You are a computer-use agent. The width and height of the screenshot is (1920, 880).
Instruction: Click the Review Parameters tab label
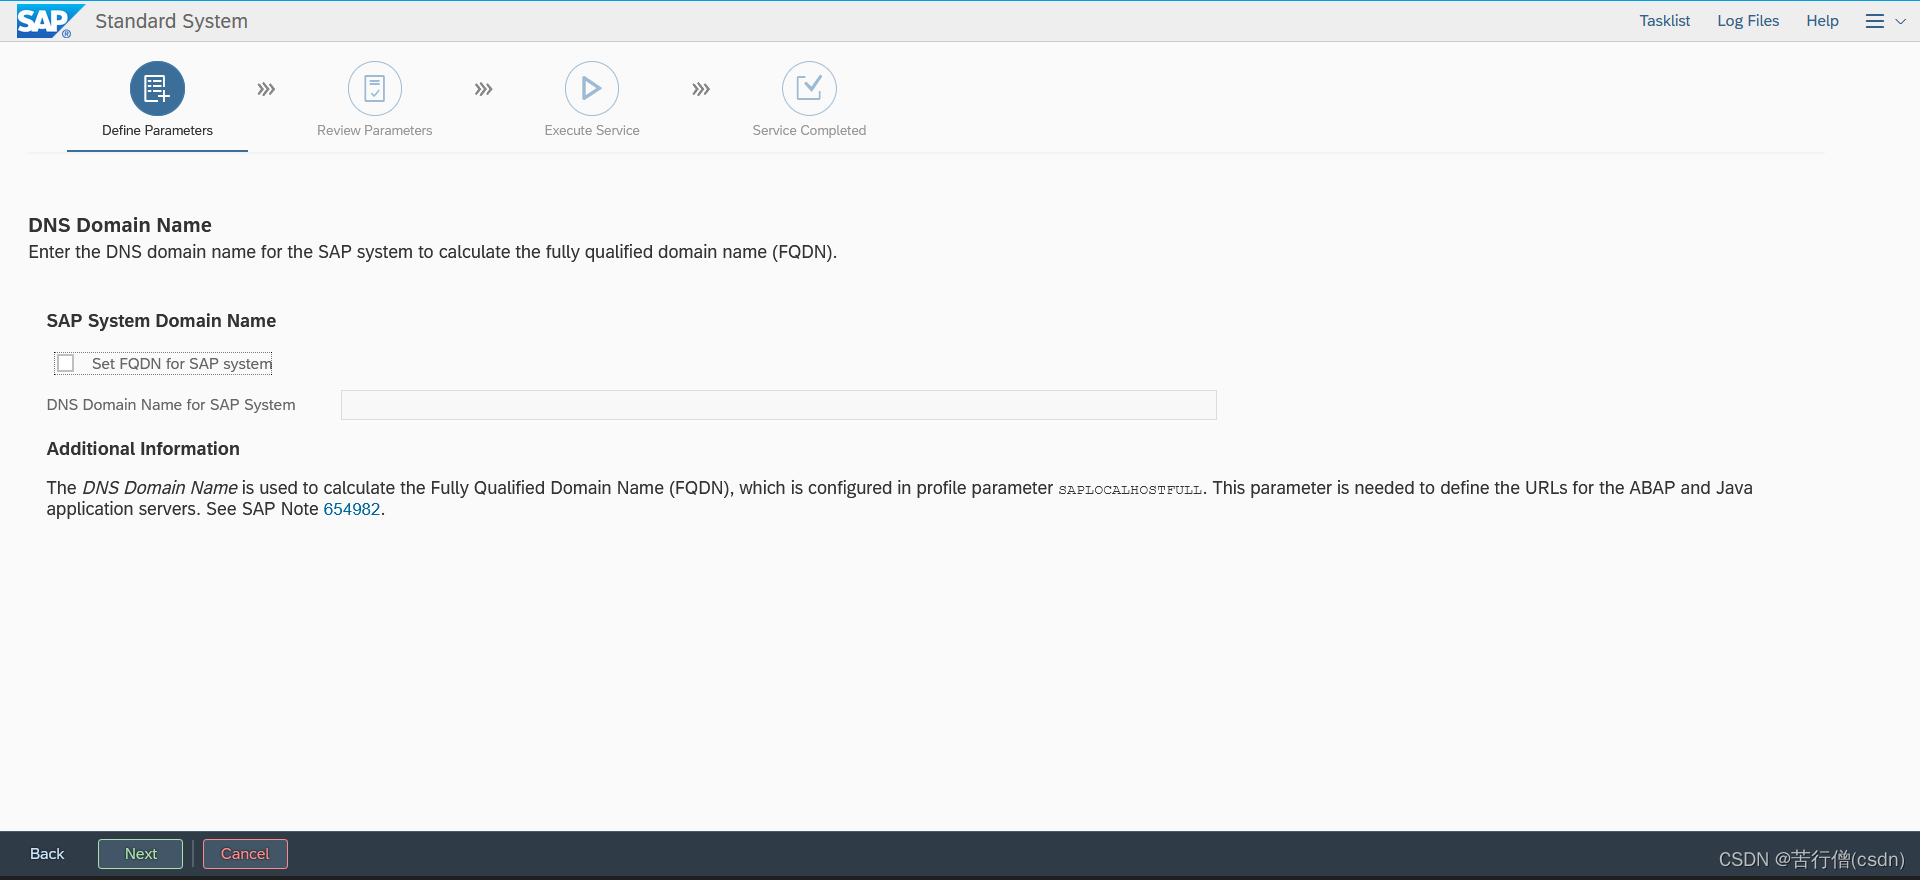375,130
